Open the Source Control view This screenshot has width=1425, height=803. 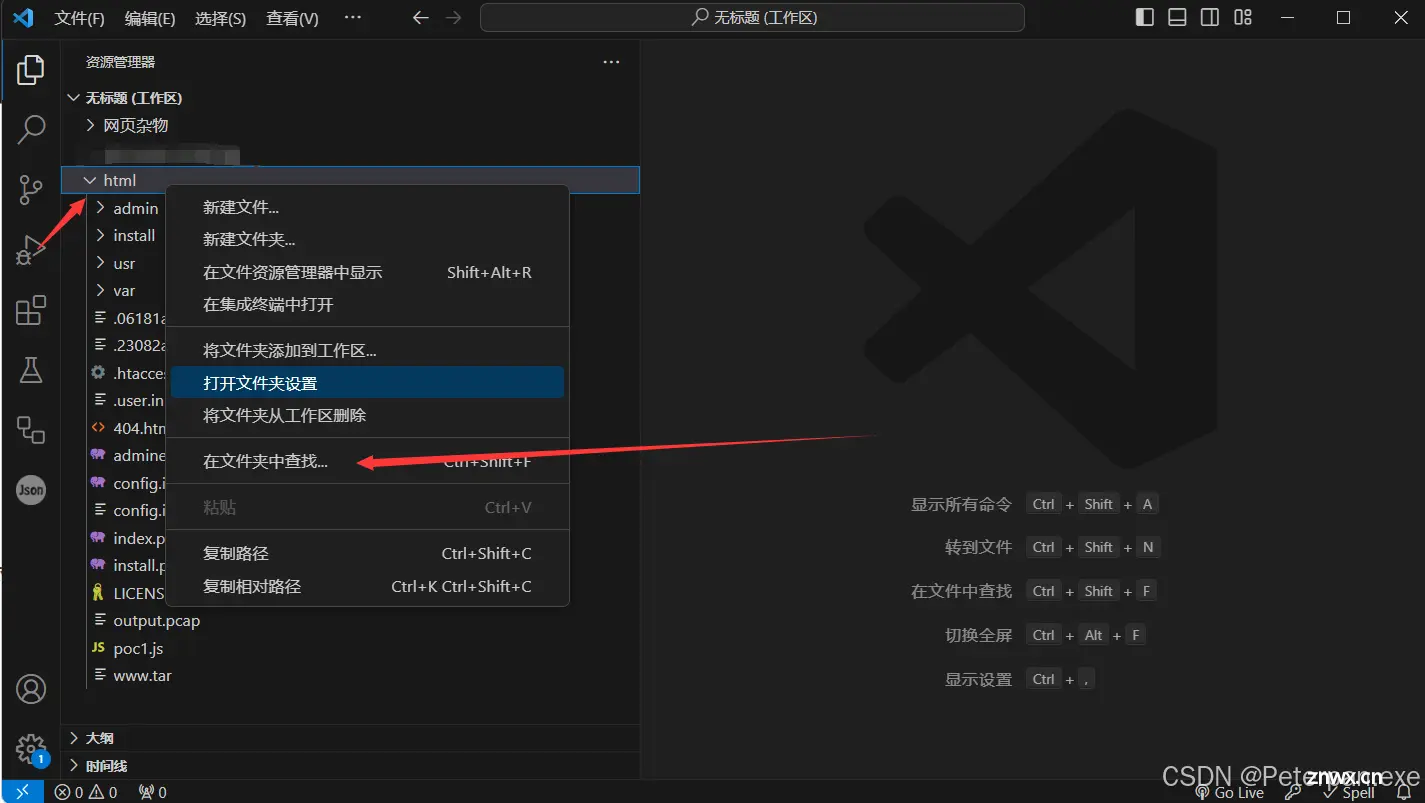[31, 189]
